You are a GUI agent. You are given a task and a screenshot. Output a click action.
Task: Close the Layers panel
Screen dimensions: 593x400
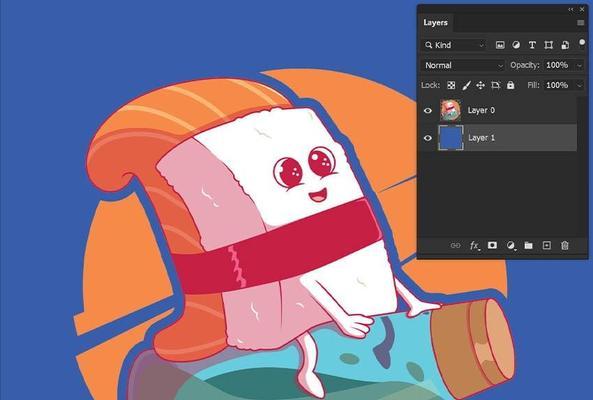click(x=582, y=9)
